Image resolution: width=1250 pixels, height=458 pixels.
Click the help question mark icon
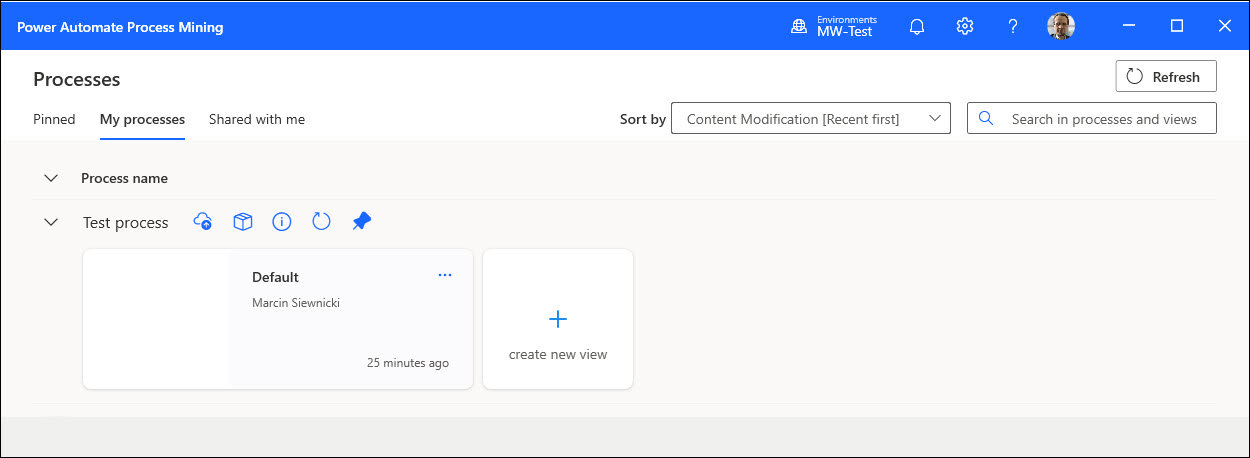[1012, 27]
